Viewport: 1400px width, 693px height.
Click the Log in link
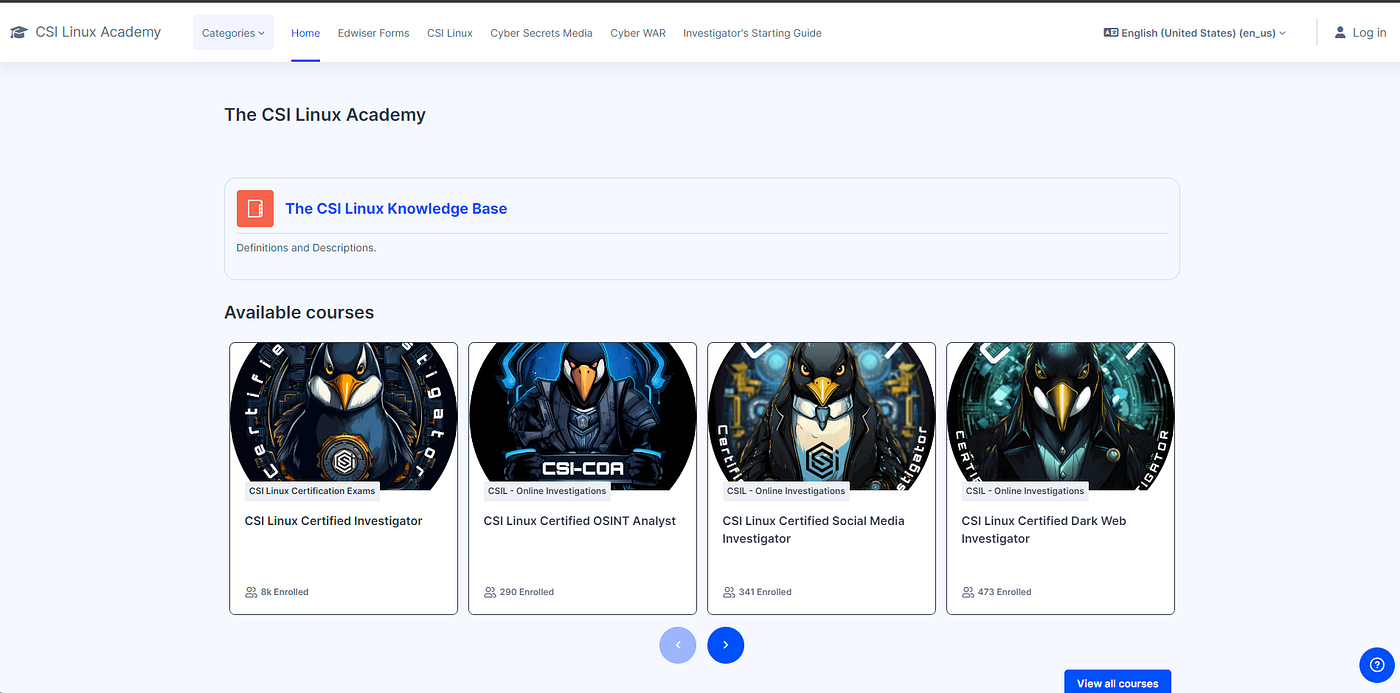tap(1369, 33)
